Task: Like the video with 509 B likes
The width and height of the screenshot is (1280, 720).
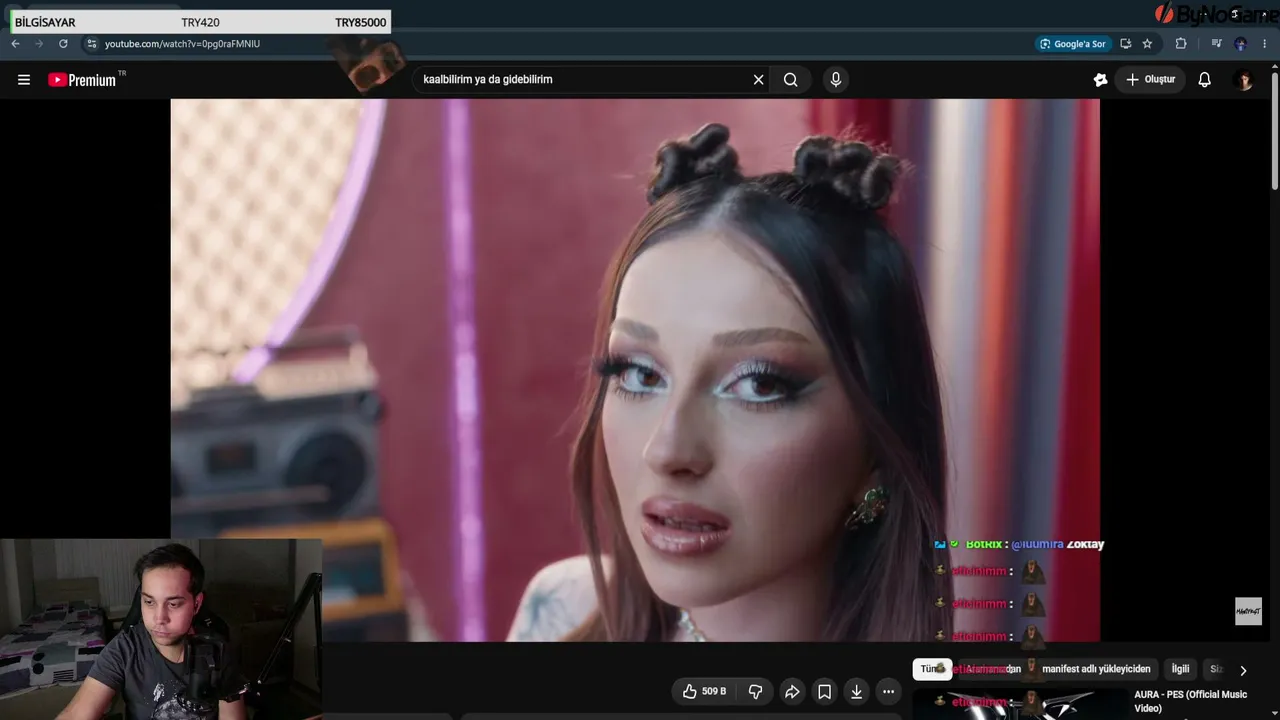Action: pos(704,691)
